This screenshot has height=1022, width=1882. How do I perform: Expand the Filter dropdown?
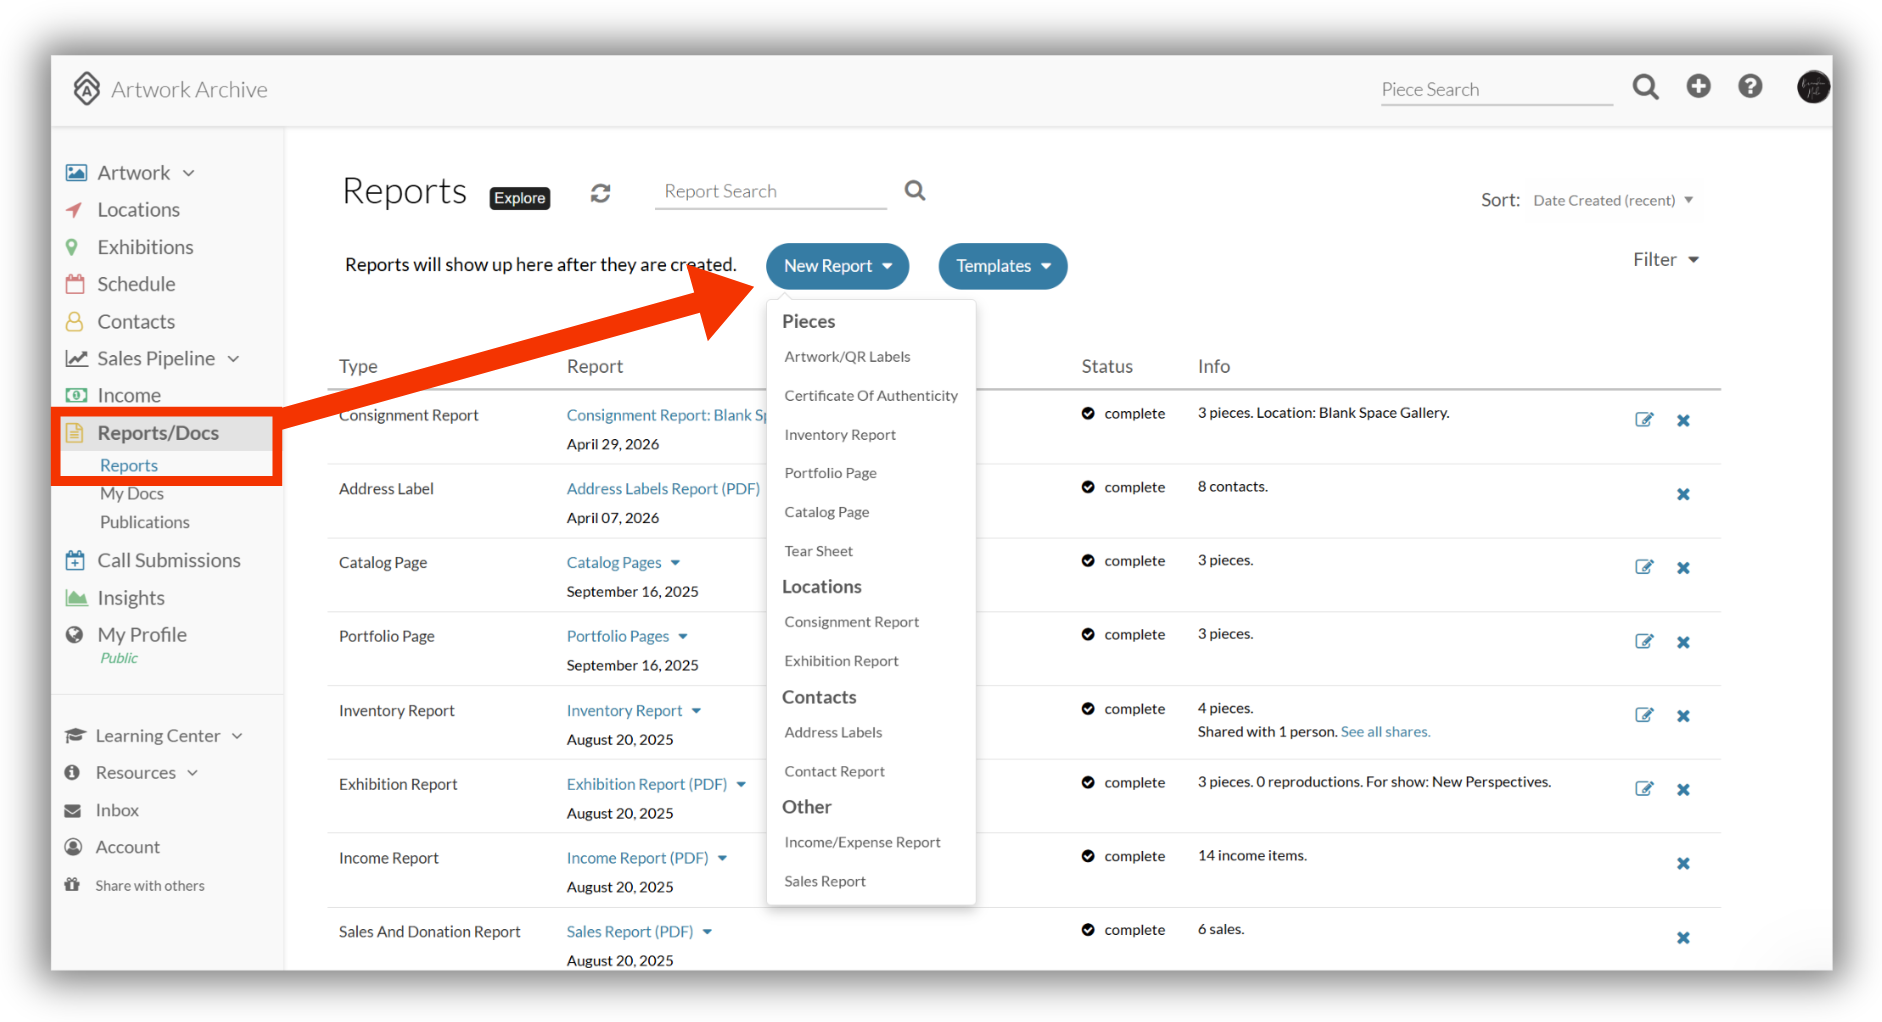pyautogui.click(x=1666, y=260)
